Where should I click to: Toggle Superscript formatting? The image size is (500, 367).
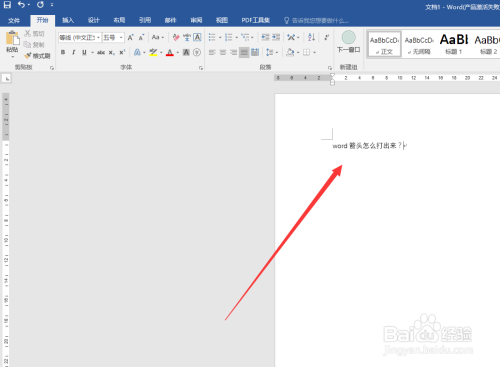click(122, 52)
